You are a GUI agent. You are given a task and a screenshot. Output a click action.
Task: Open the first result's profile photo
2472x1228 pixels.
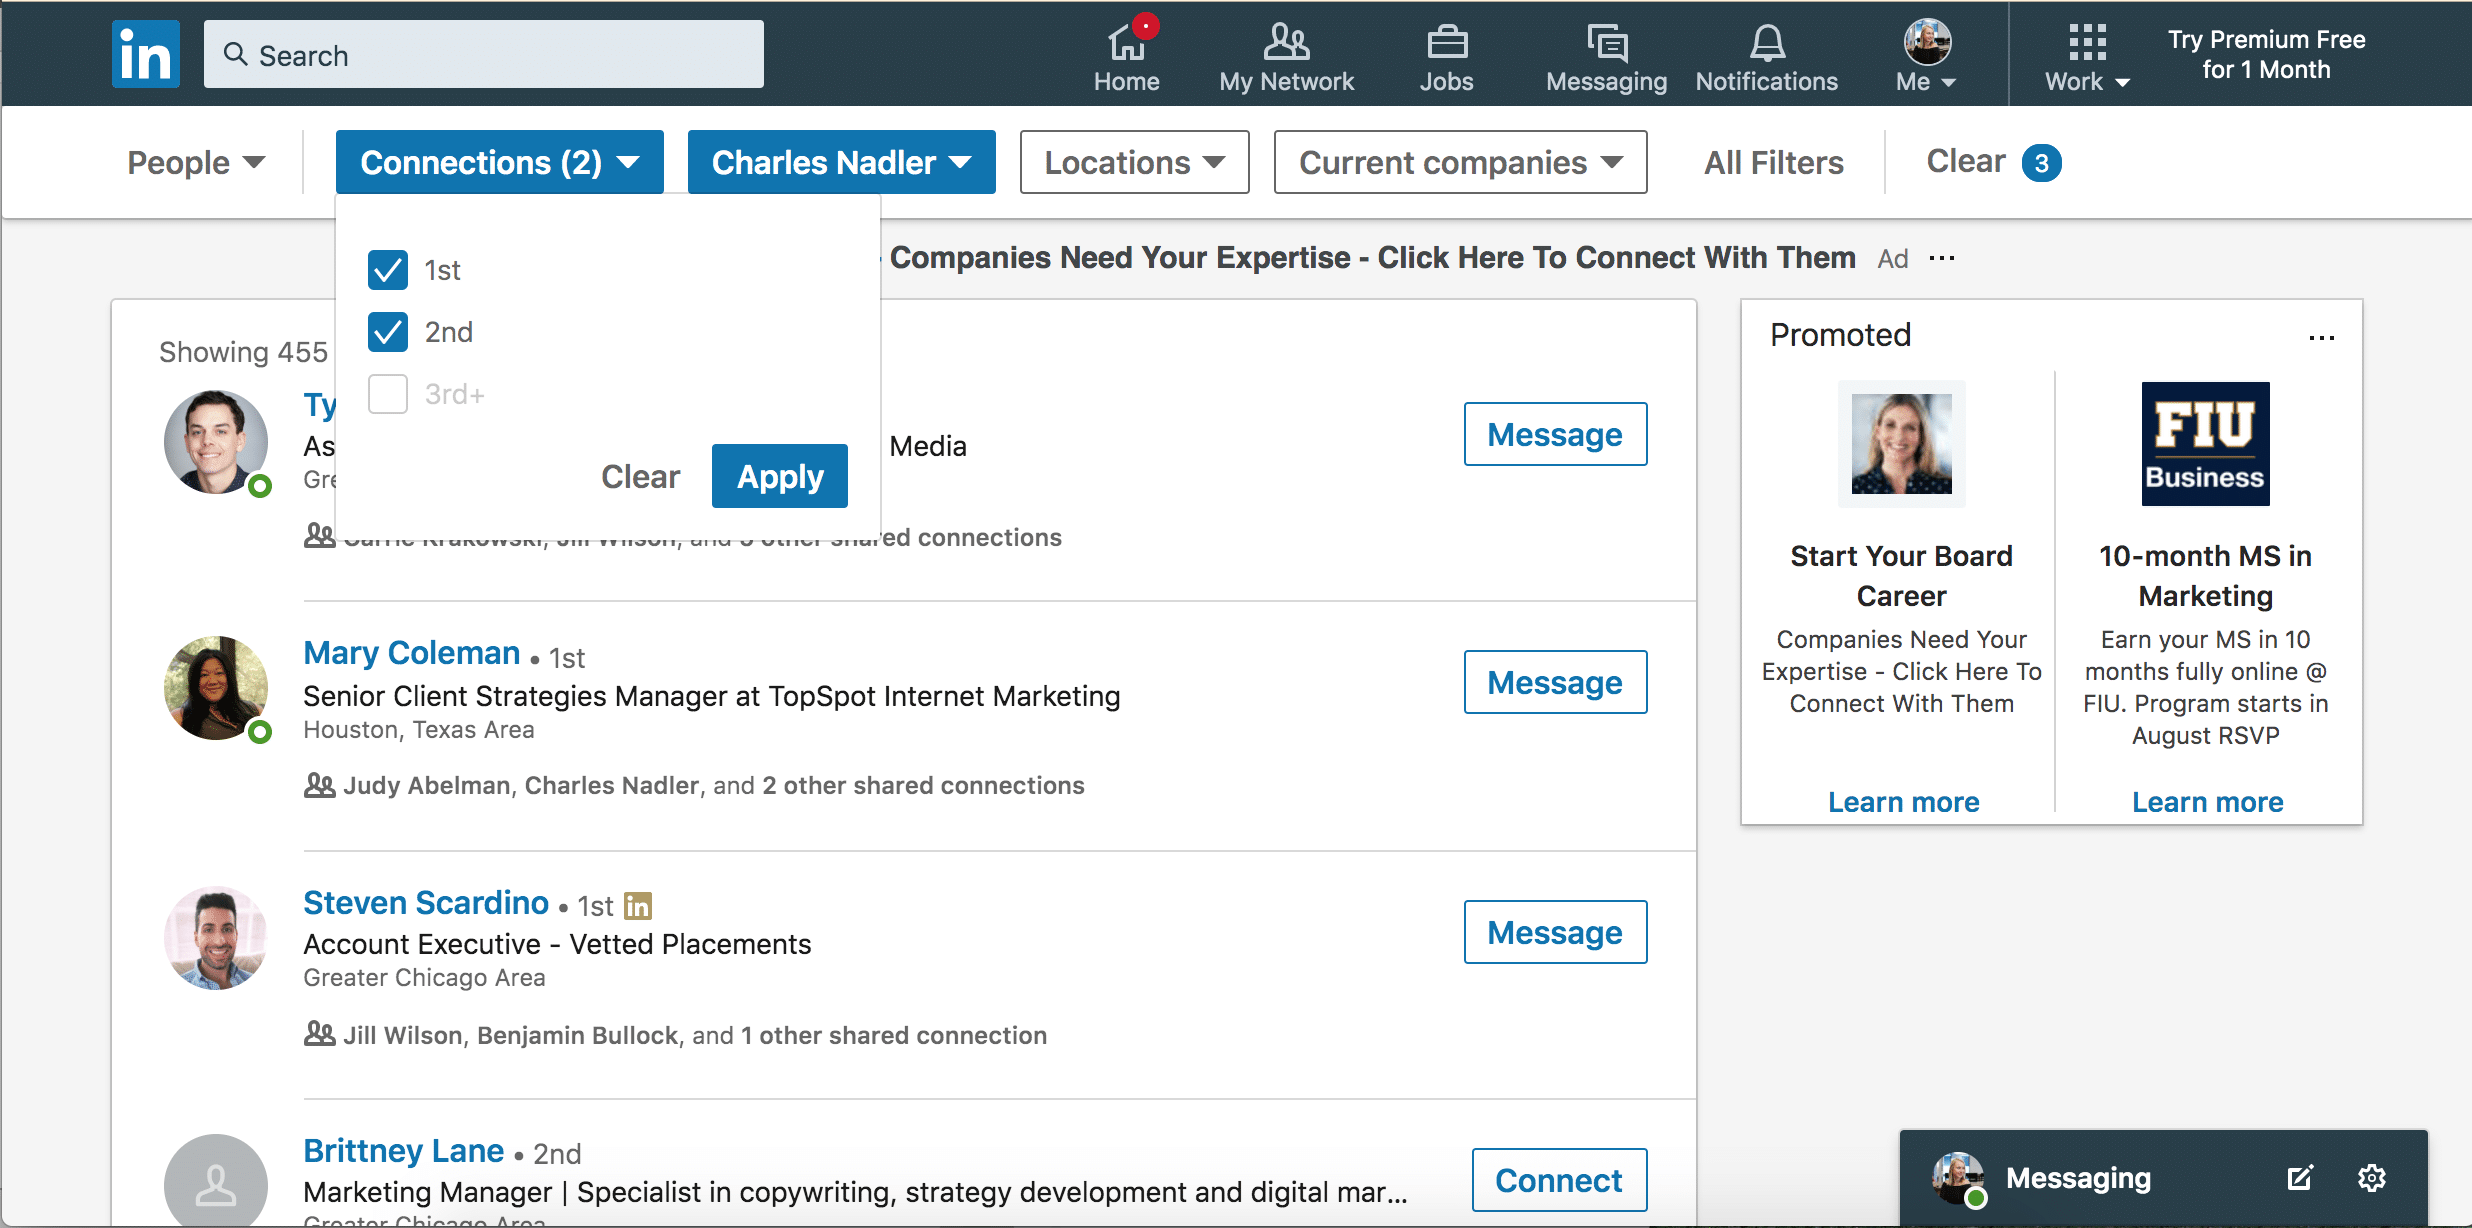(x=216, y=442)
